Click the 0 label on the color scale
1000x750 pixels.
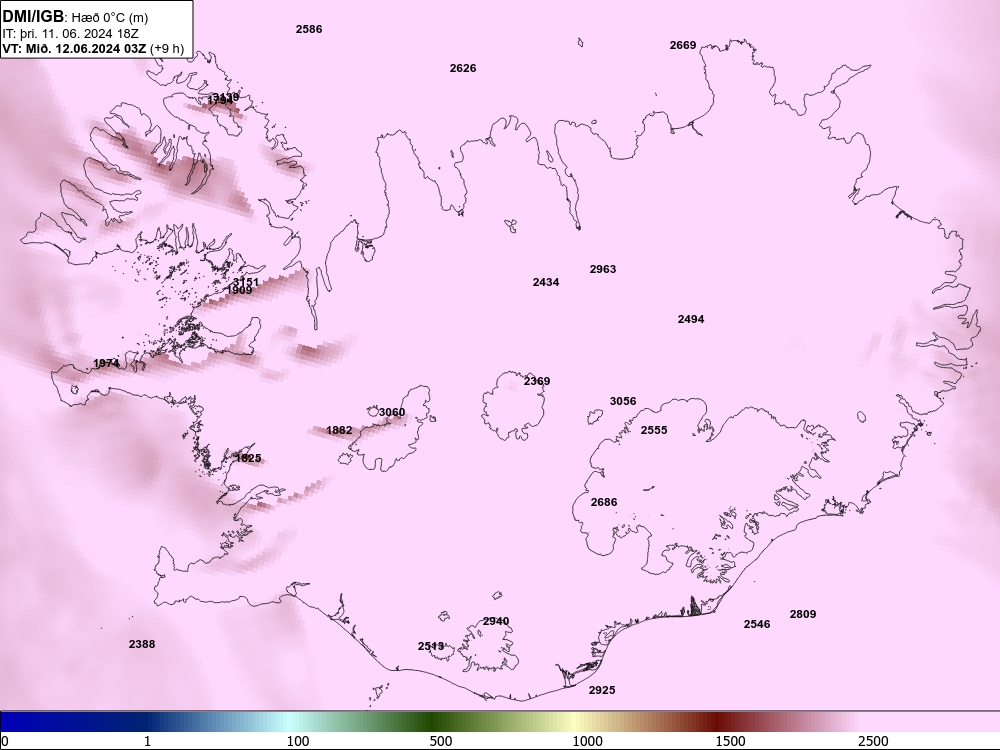(x=5, y=741)
